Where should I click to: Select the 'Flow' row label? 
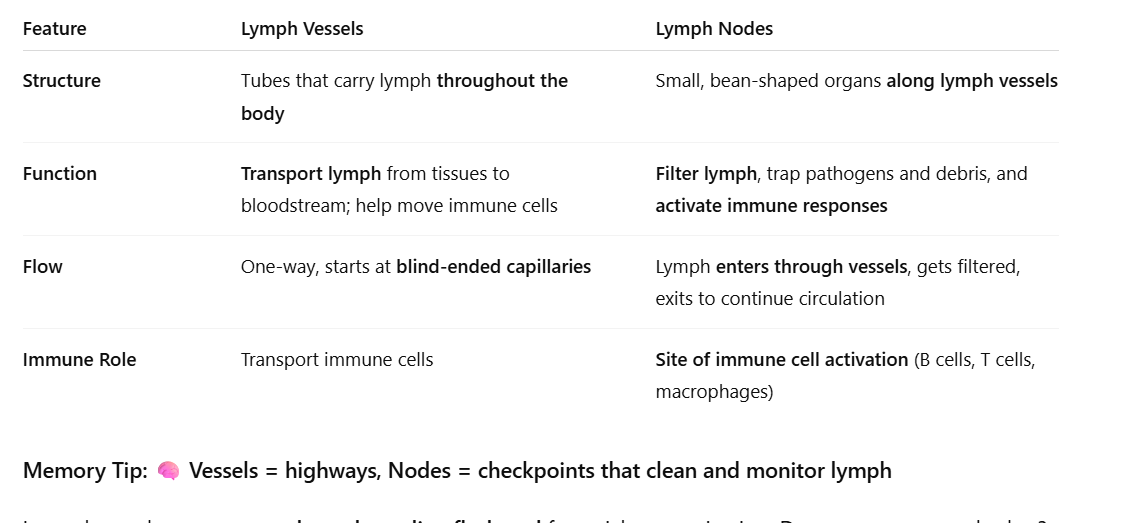42,267
